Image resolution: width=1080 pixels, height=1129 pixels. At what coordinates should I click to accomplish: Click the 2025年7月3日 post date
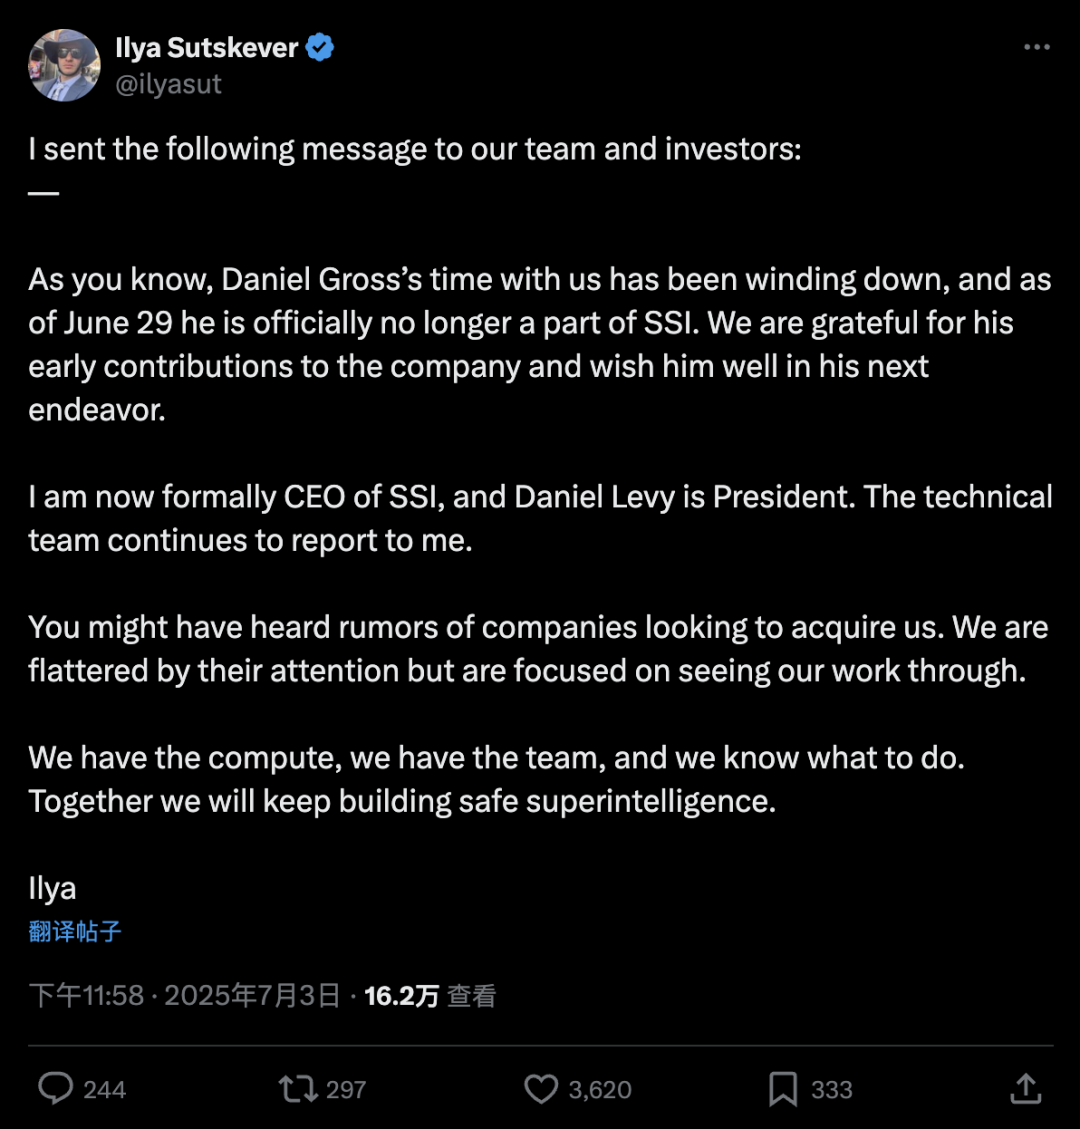[252, 996]
